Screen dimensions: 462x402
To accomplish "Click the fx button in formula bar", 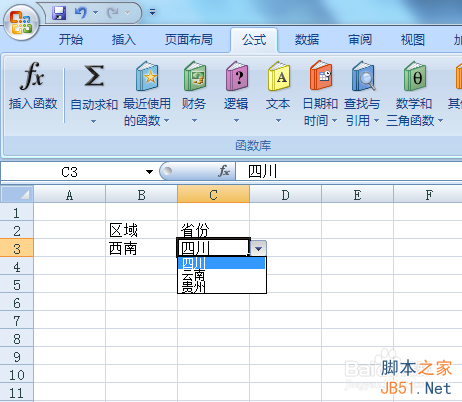I will [224, 171].
